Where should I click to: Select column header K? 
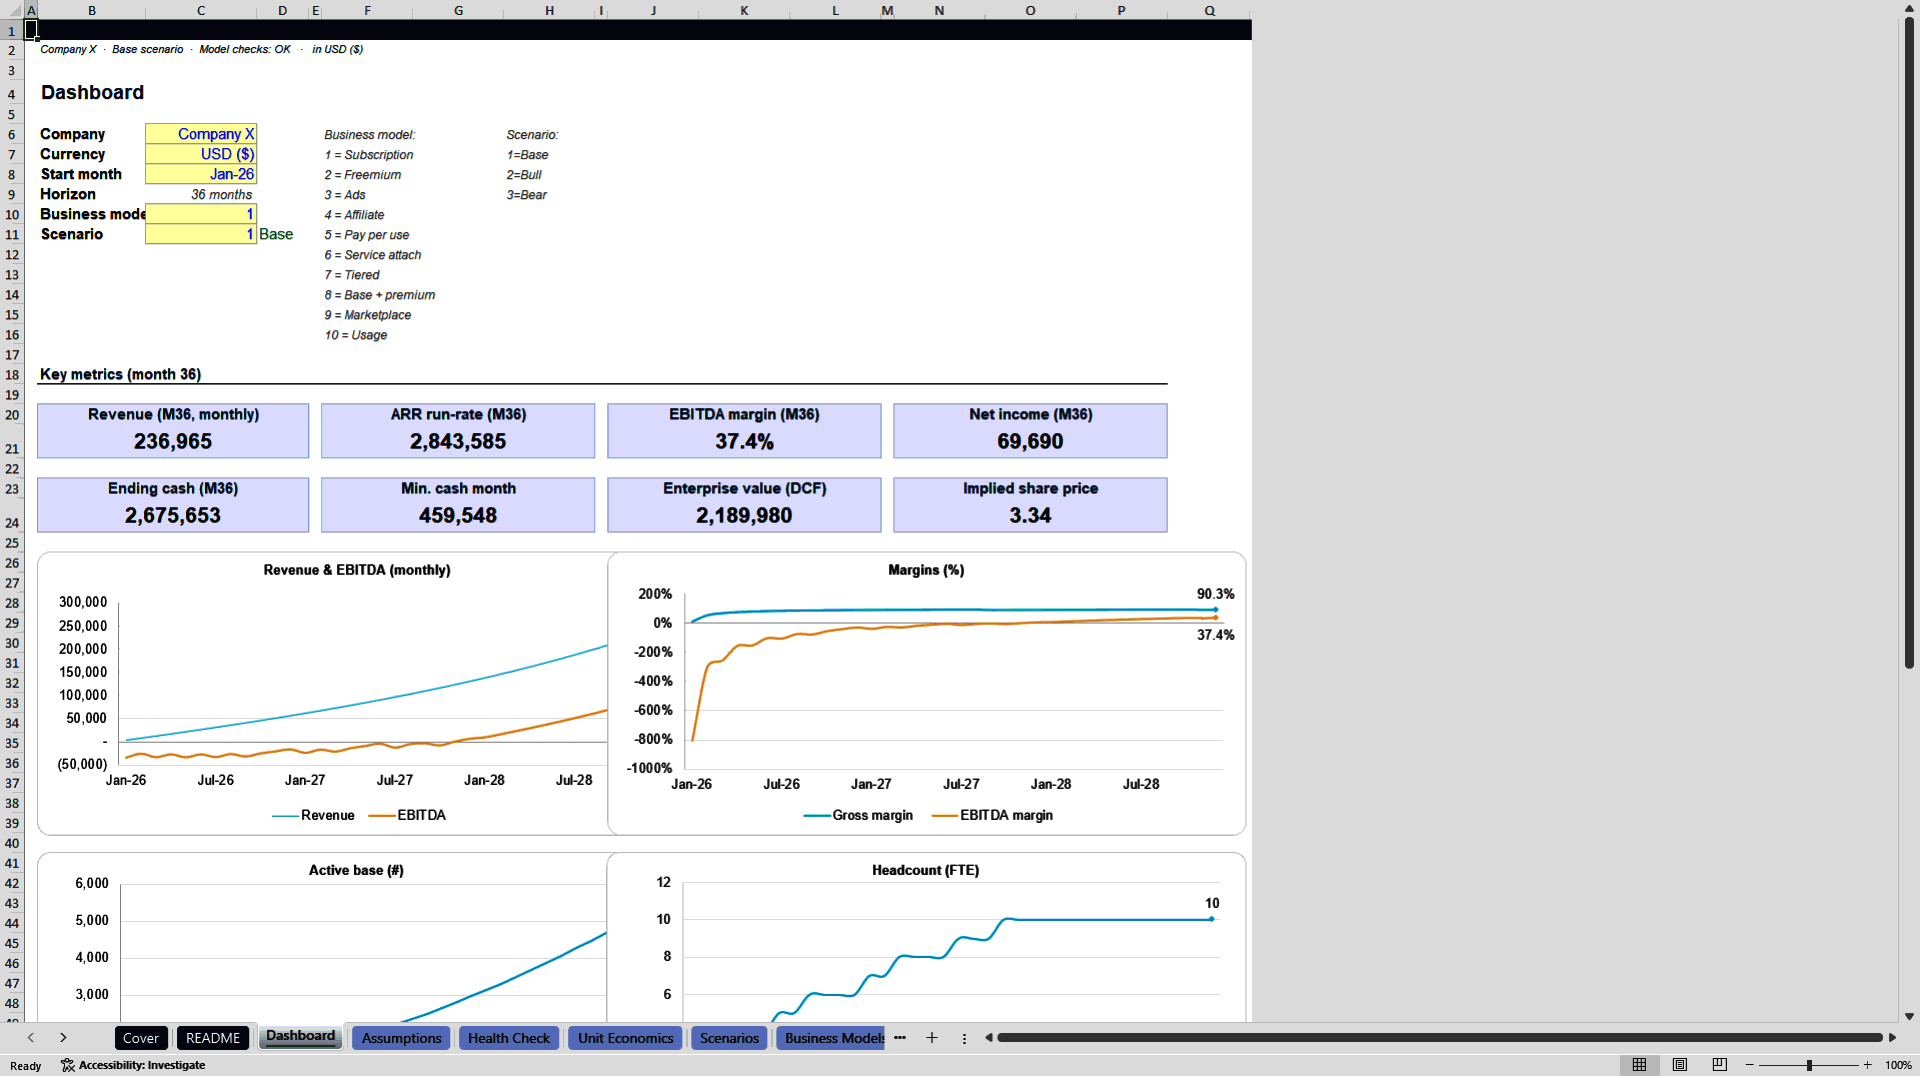tap(744, 10)
